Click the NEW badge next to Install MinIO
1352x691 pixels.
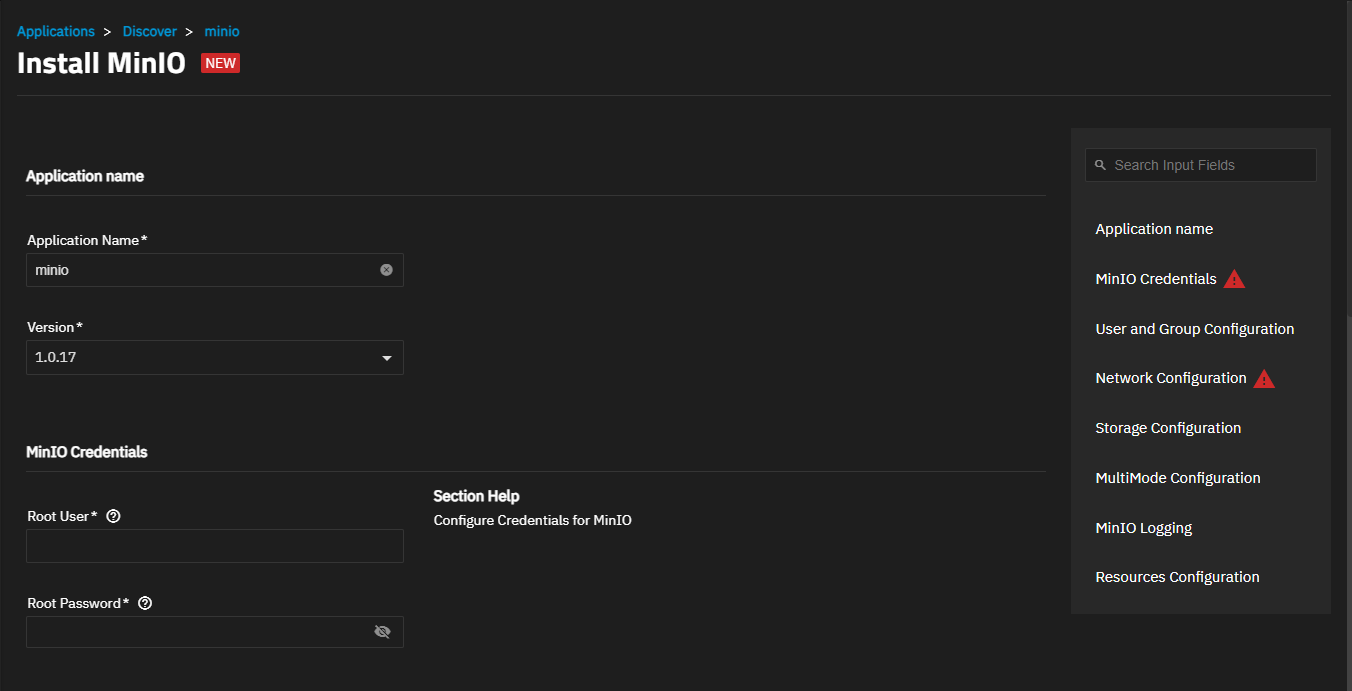(x=220, y=63)
